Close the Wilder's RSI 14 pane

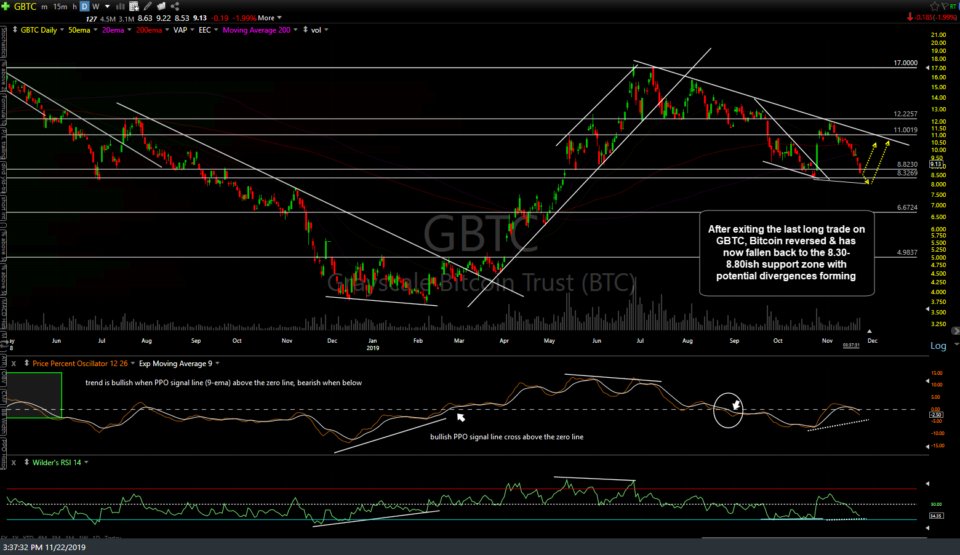(13, 462)
